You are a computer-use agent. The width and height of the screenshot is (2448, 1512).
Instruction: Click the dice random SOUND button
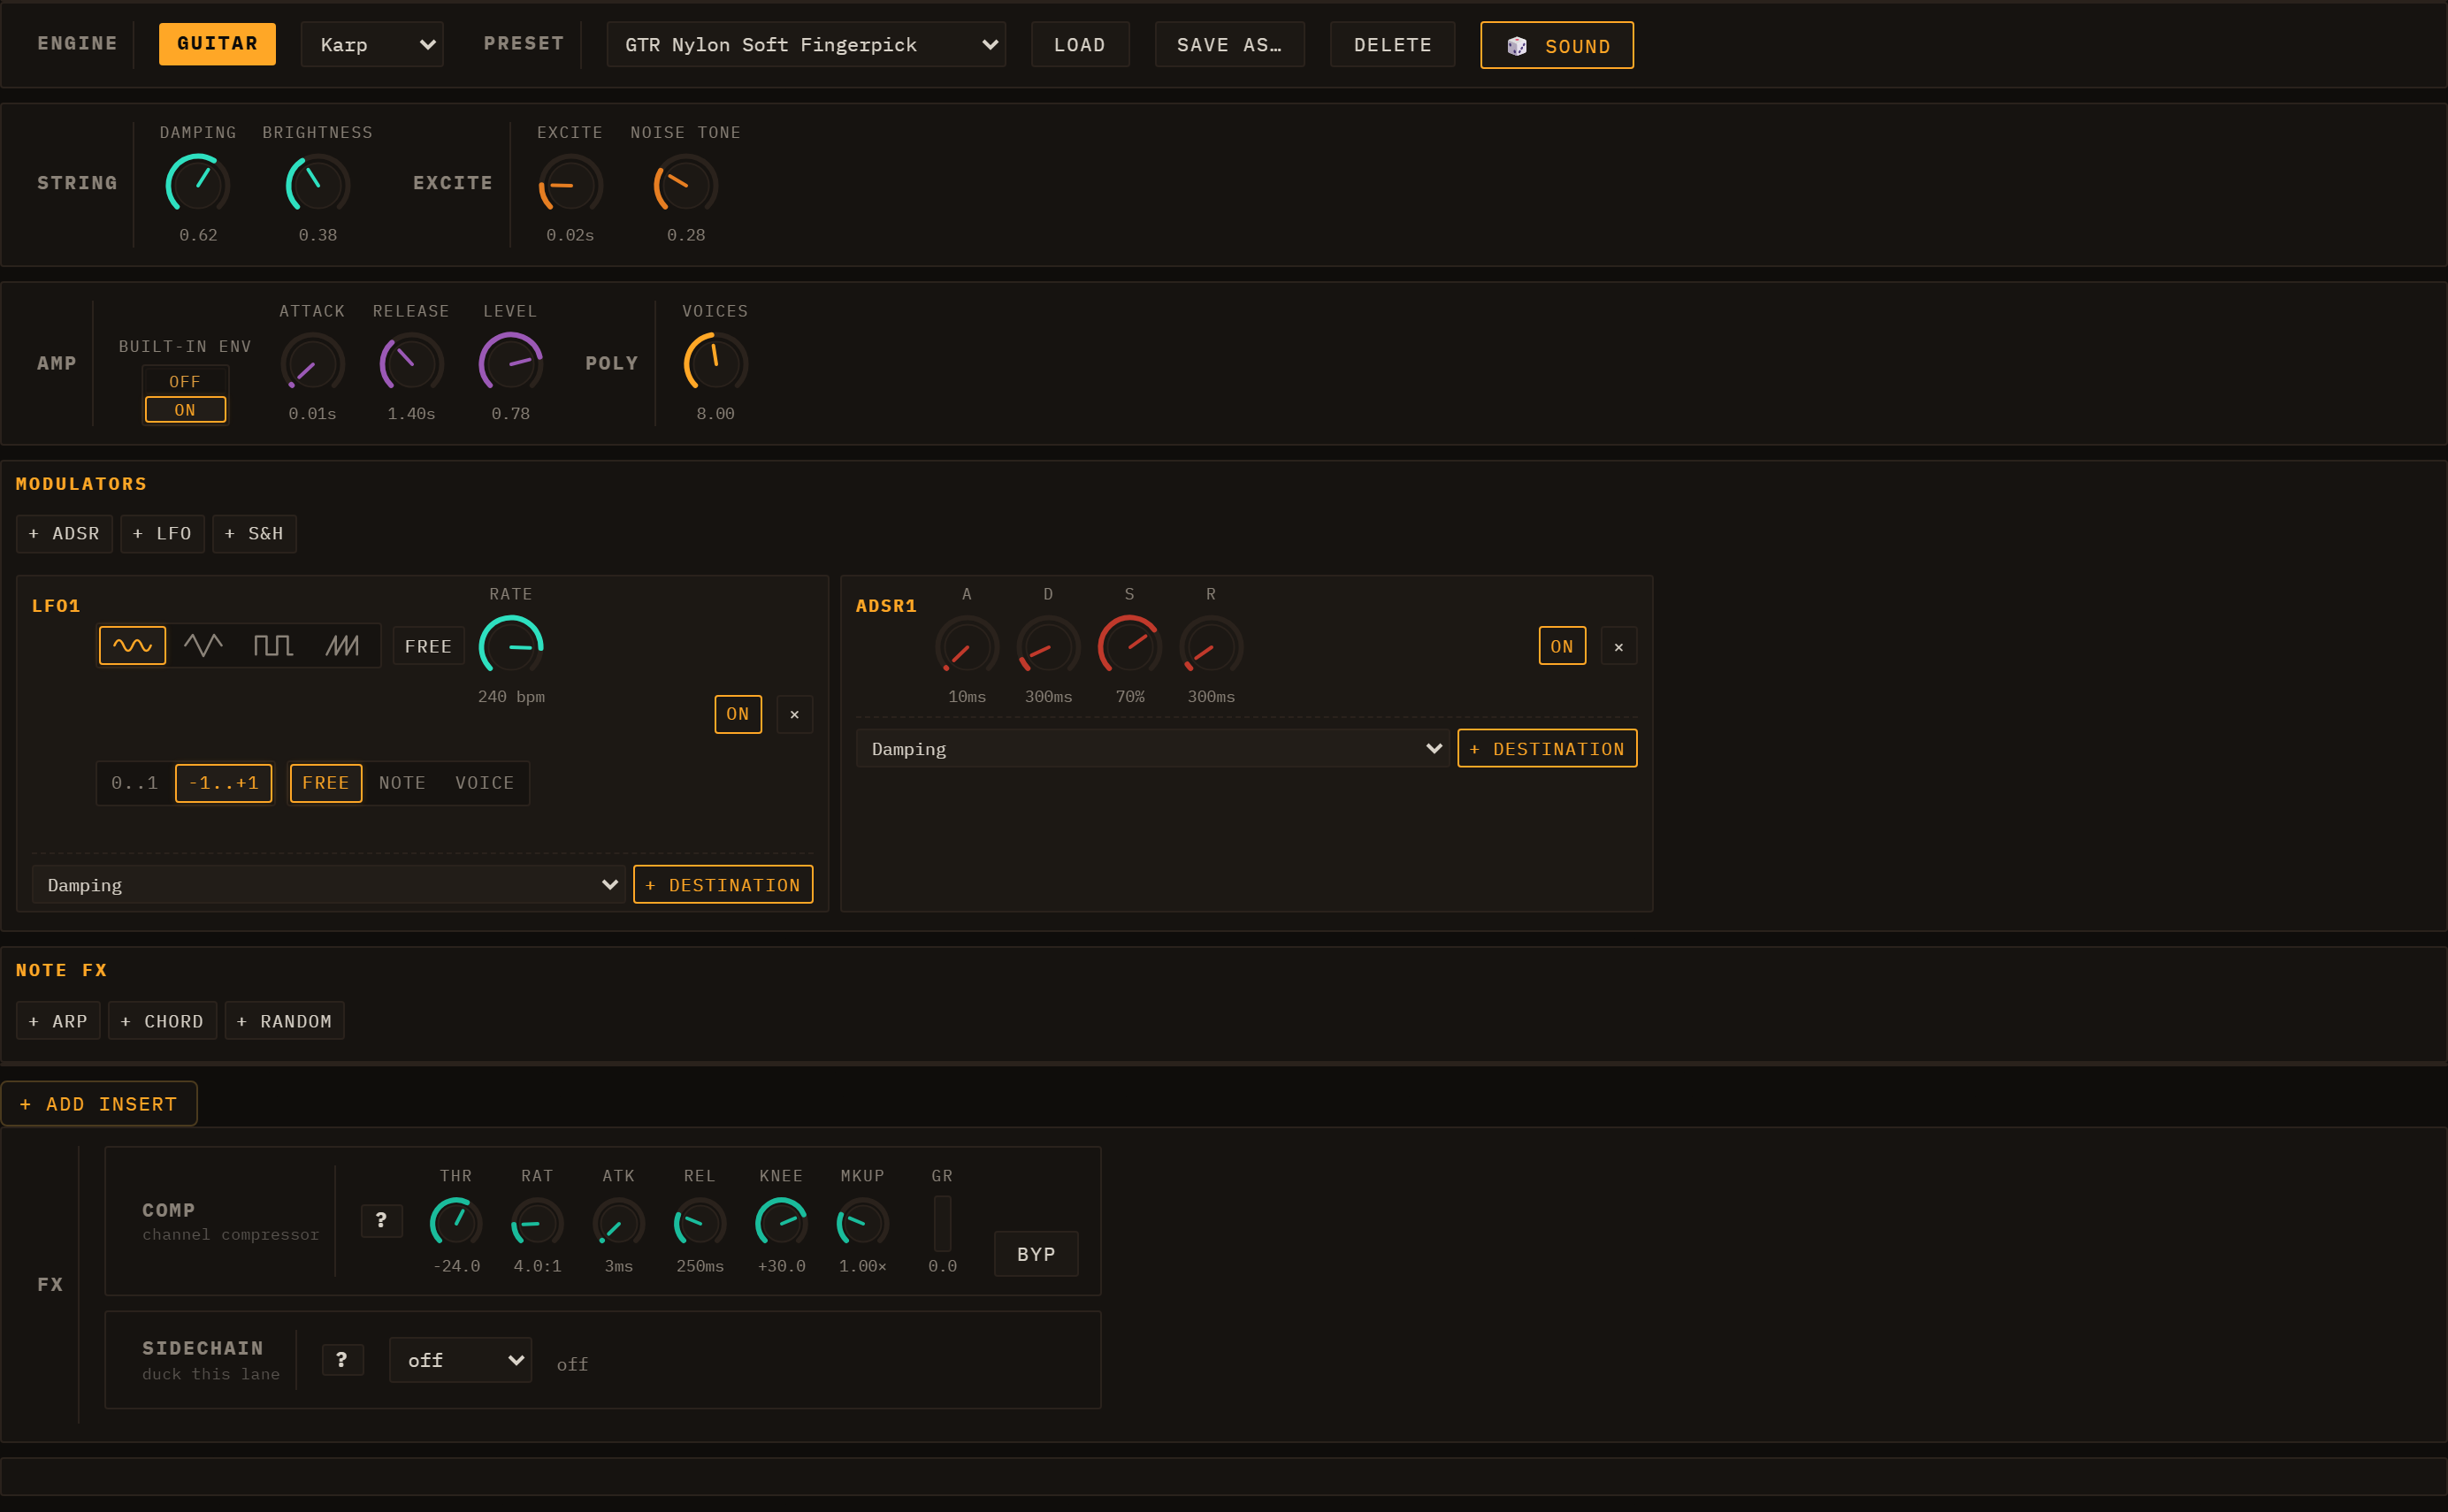pyautogui.click(x=1557, y=45)
